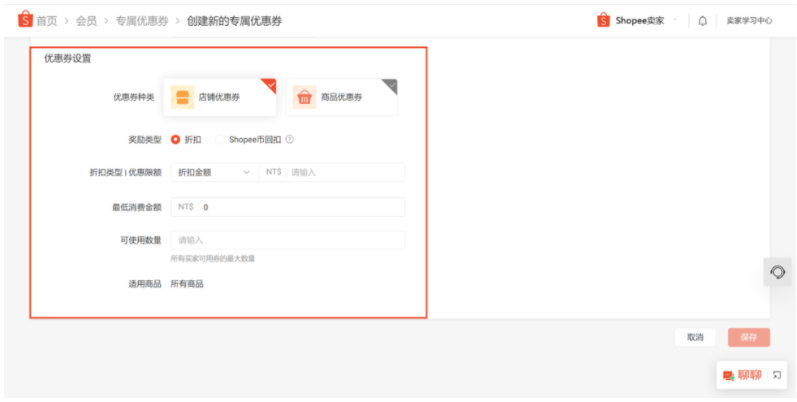Select 商品优惠券 voucher type card

click(342, 97)
